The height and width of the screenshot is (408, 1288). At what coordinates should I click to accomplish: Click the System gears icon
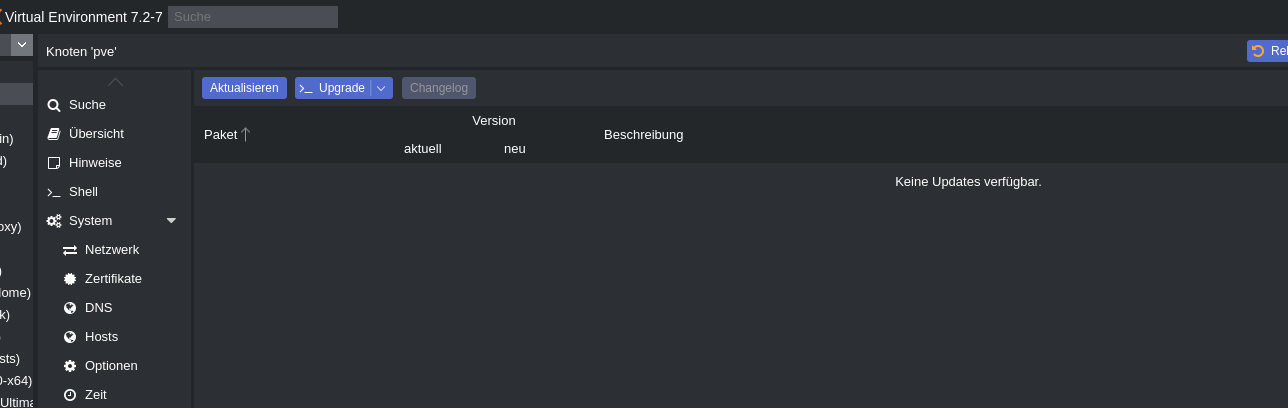tap(54, 221)
